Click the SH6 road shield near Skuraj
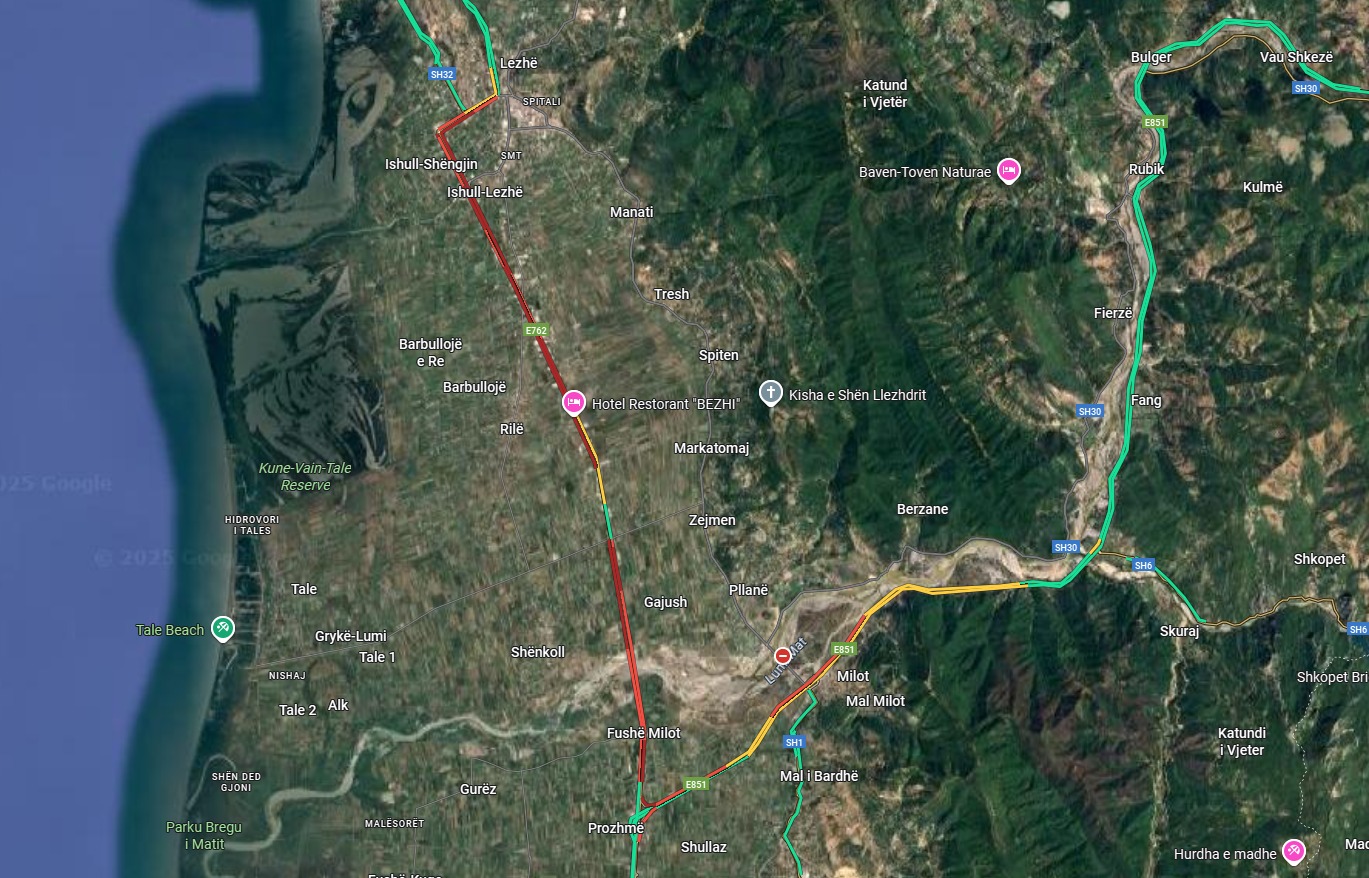The image size is (1369, 878). point(1143,566)
